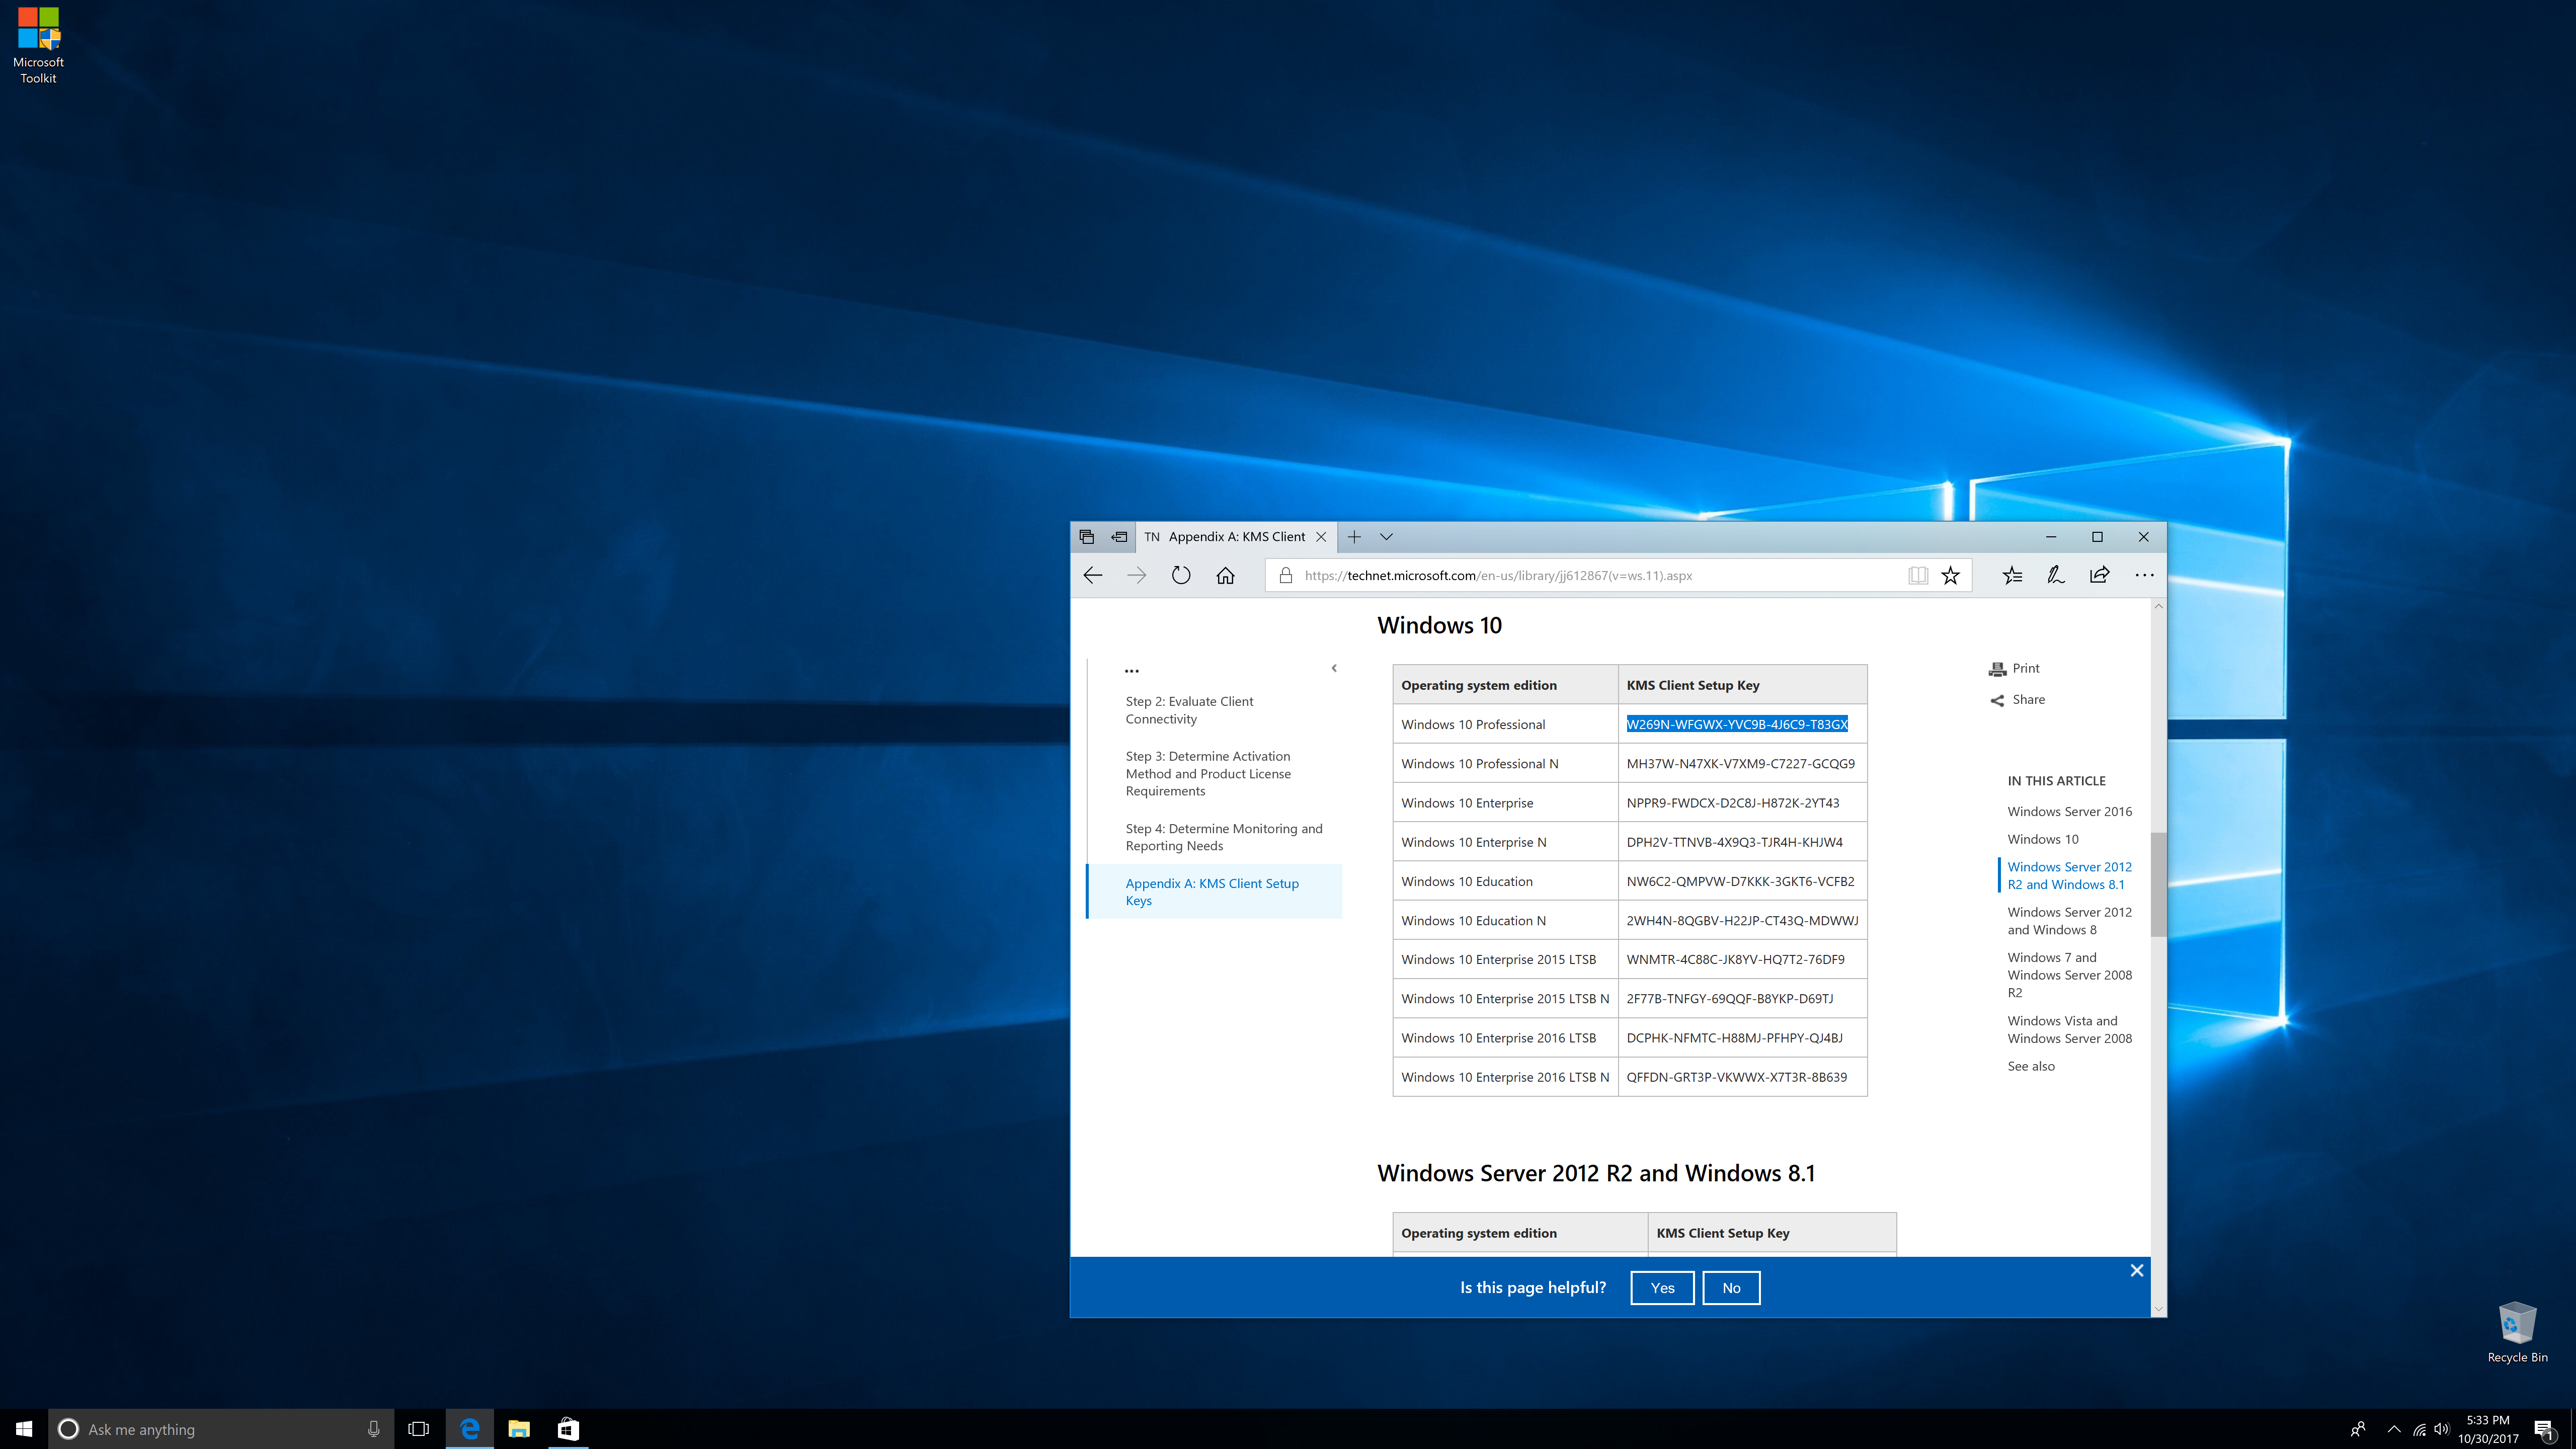Click taskbar clock 5:33 PM
The image size is (2576, 1449).
click(x=2488, y=1429)
